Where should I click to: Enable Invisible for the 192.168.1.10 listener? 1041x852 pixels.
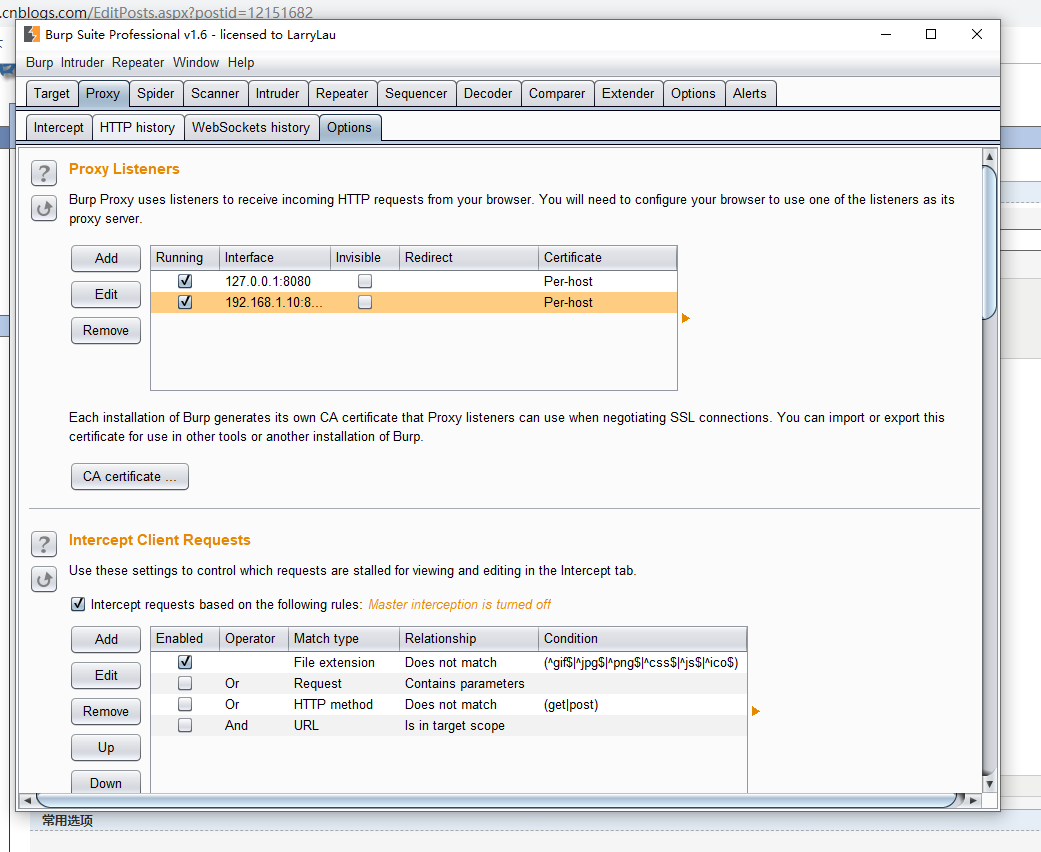point(365,302)
